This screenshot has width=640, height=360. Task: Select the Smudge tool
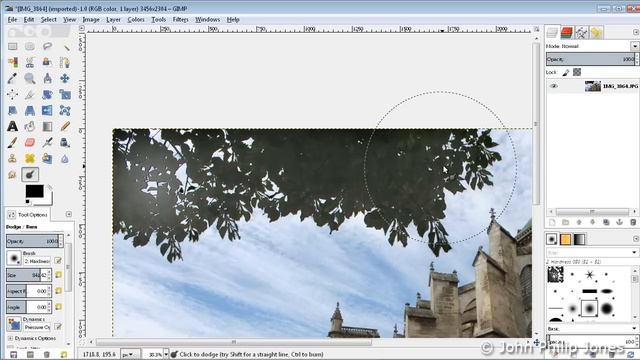pyautogui.click(x=13, y=174)
